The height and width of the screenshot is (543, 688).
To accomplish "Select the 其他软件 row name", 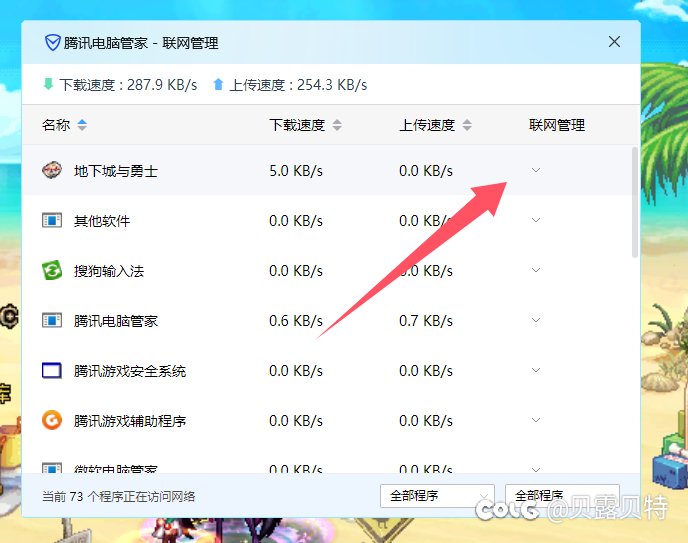I will (102, 221).
